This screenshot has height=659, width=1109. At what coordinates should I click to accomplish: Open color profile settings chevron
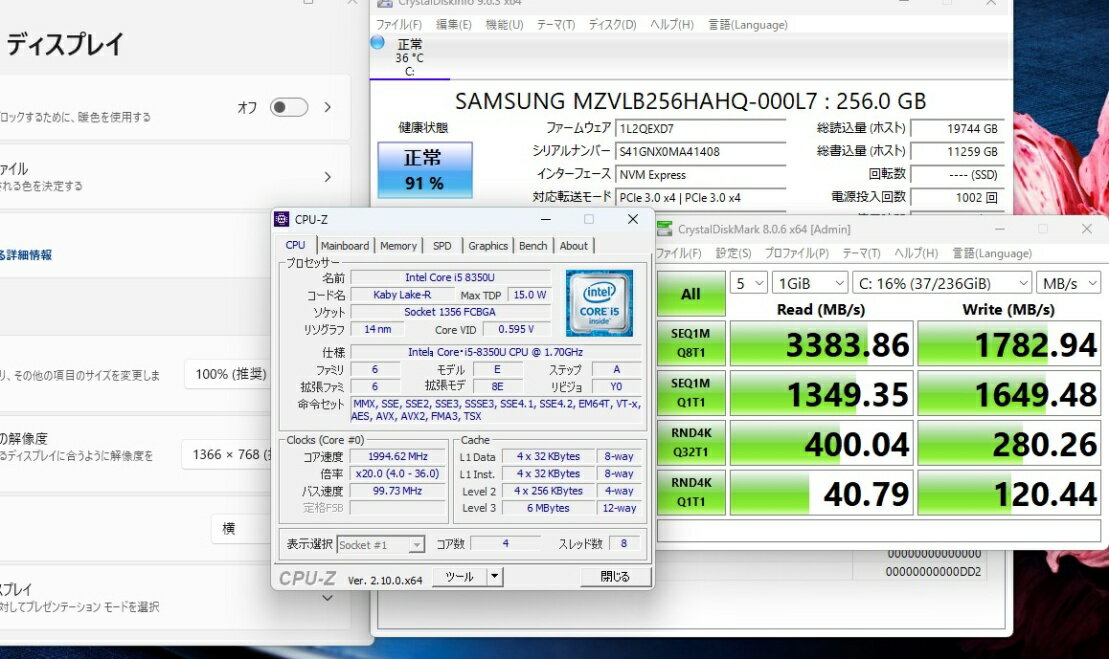[327, 177]
